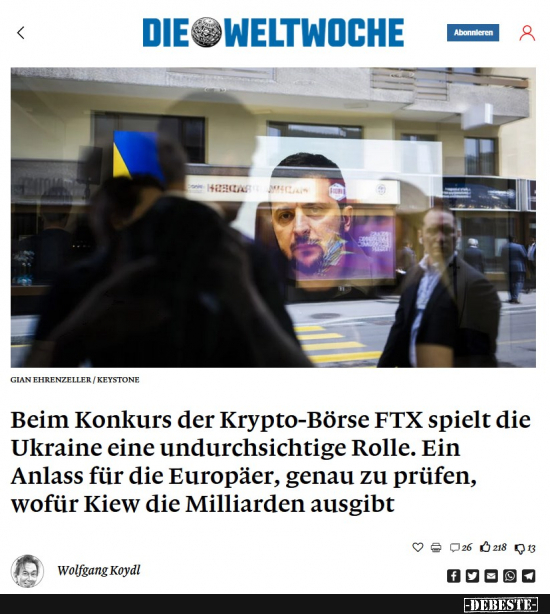
Task: Dislike the article with thumbs-down 13
Action: [525, 548]
